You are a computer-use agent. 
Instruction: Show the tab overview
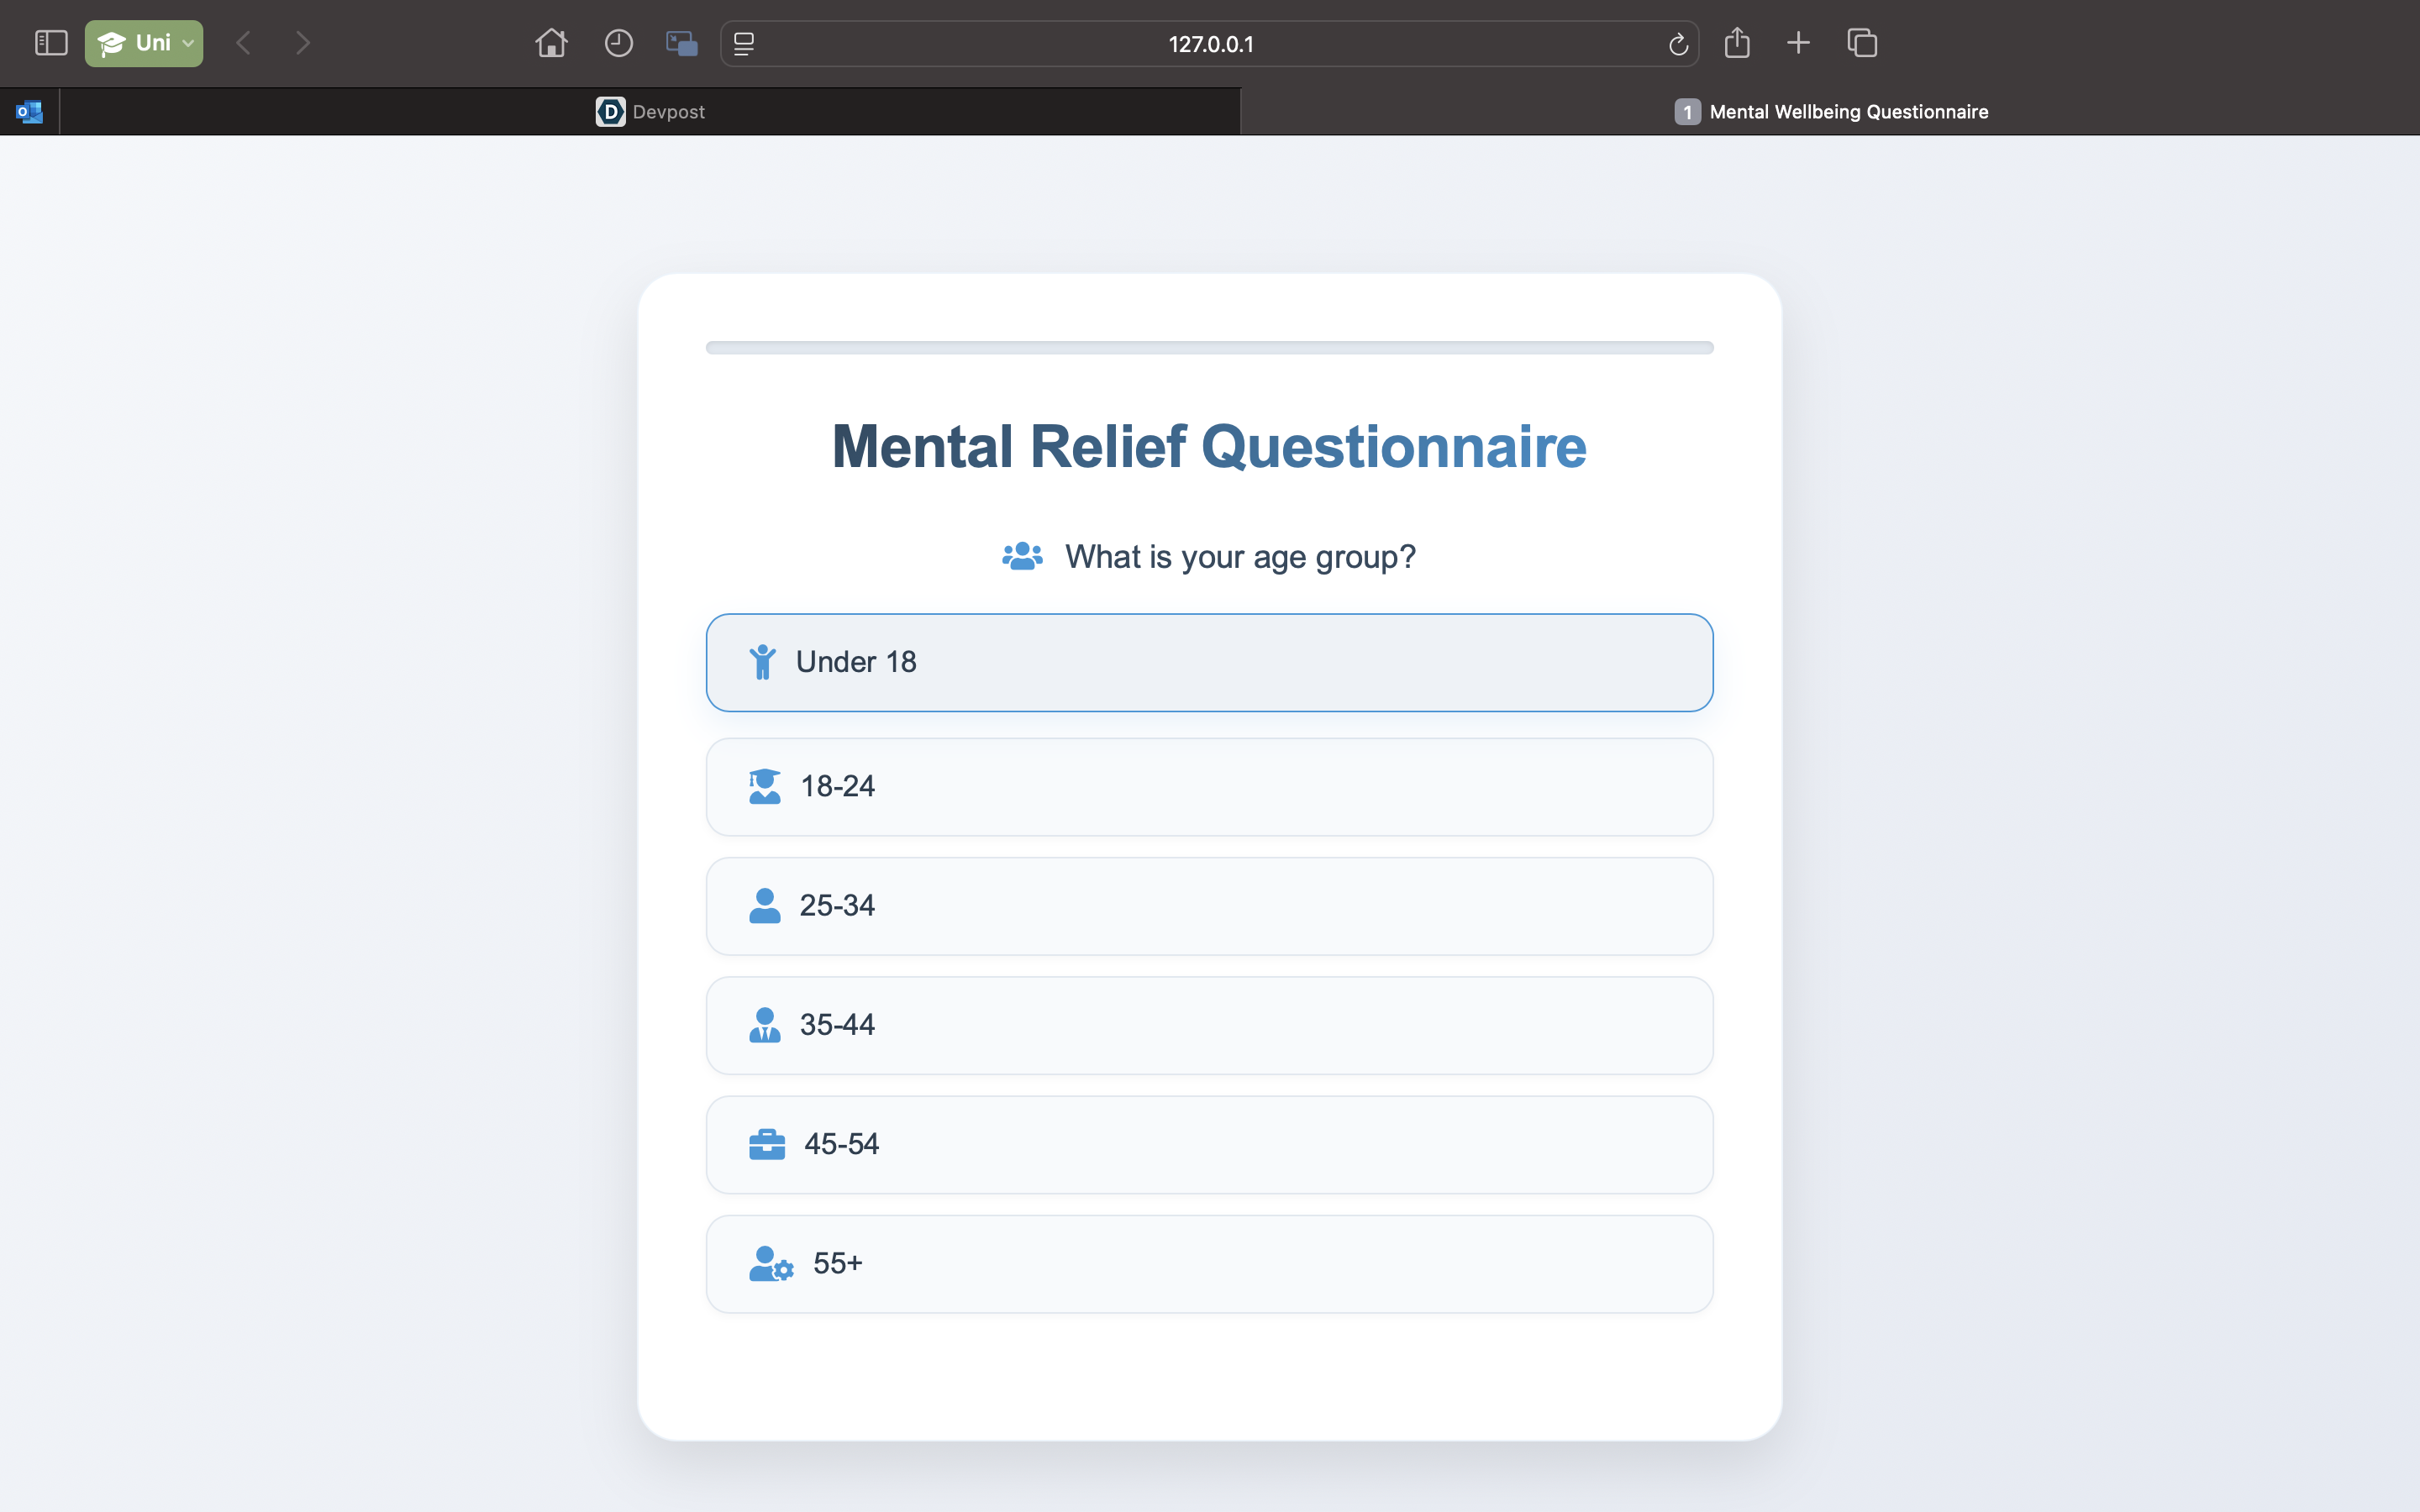(x=1862, y=43)
